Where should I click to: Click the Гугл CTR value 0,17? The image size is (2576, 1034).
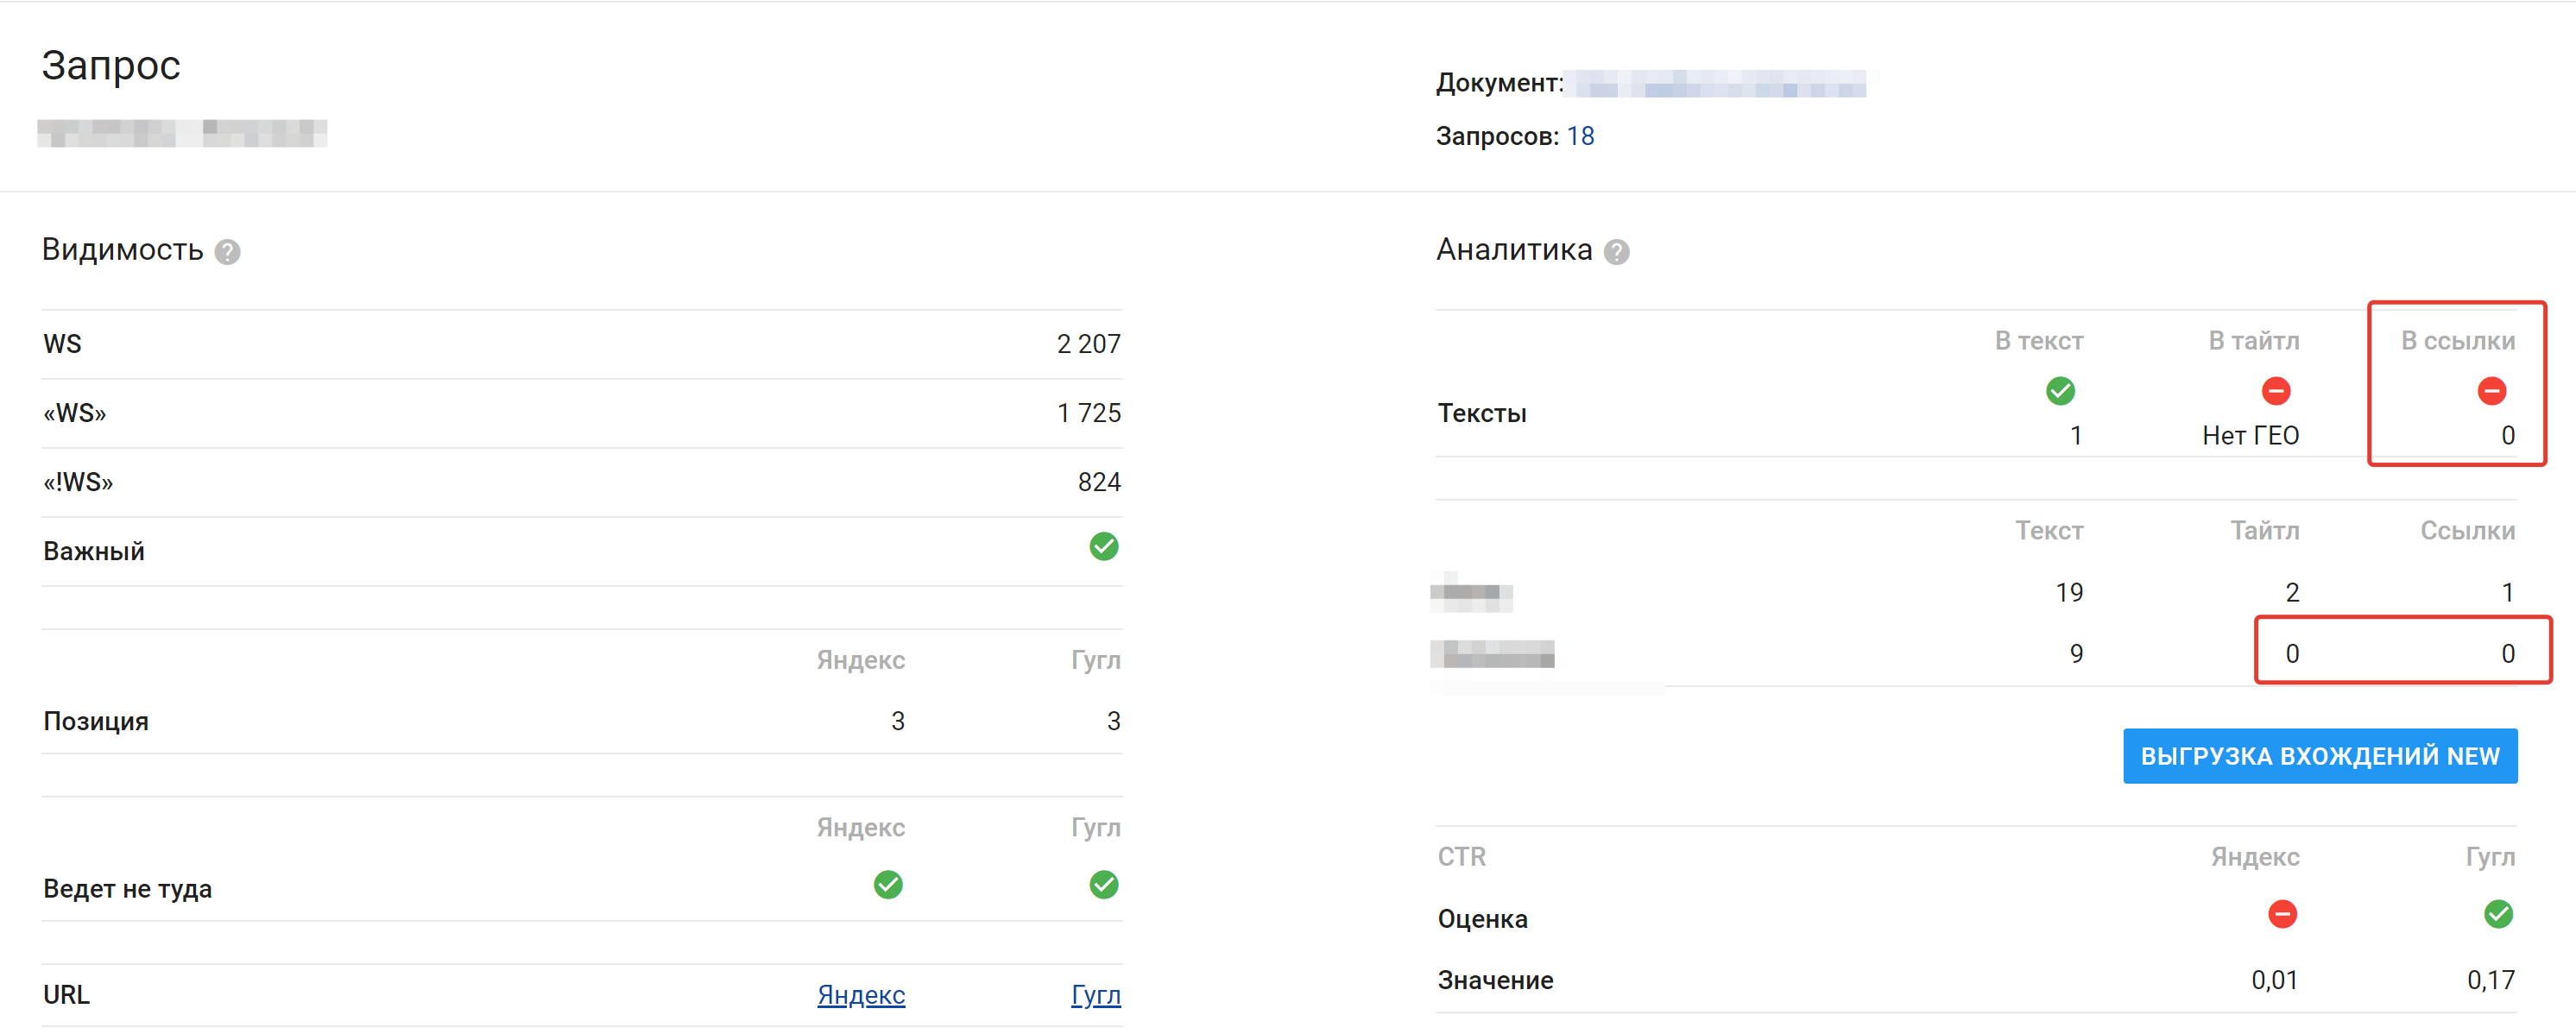[2490, 980]
